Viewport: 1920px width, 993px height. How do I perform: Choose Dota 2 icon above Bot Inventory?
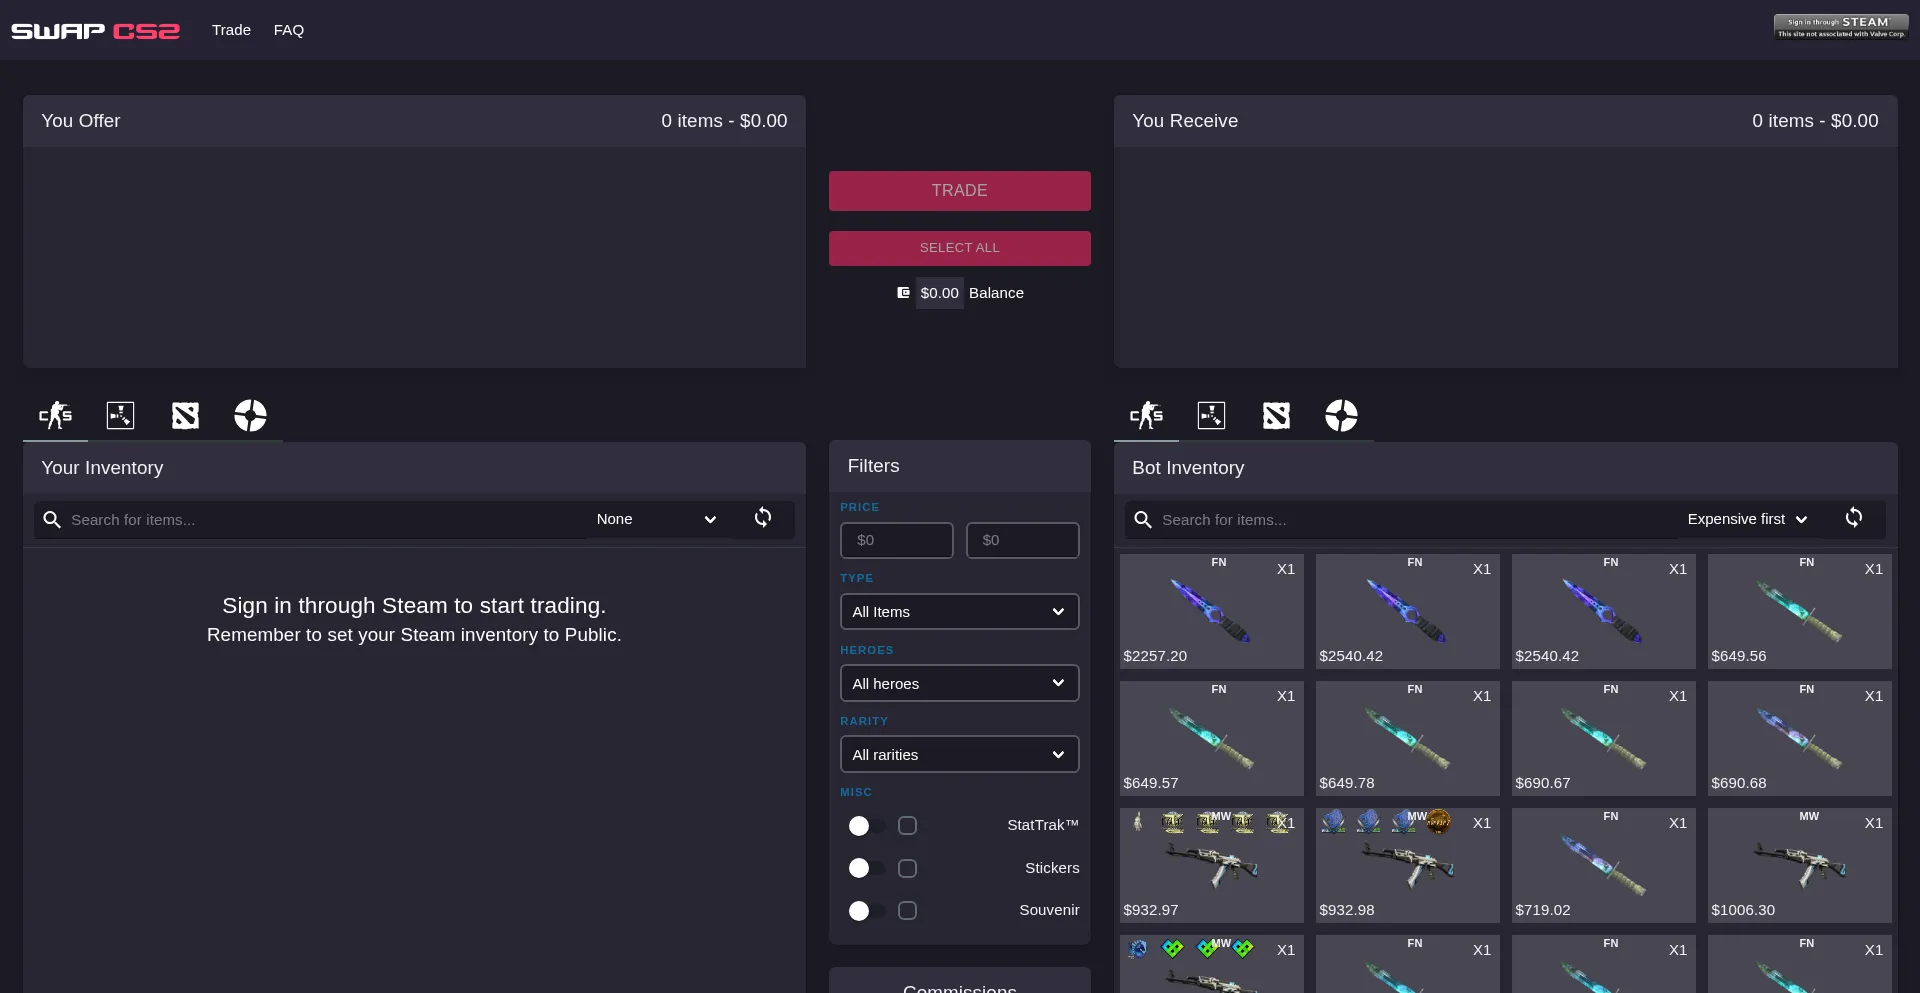pos(1276,415)
